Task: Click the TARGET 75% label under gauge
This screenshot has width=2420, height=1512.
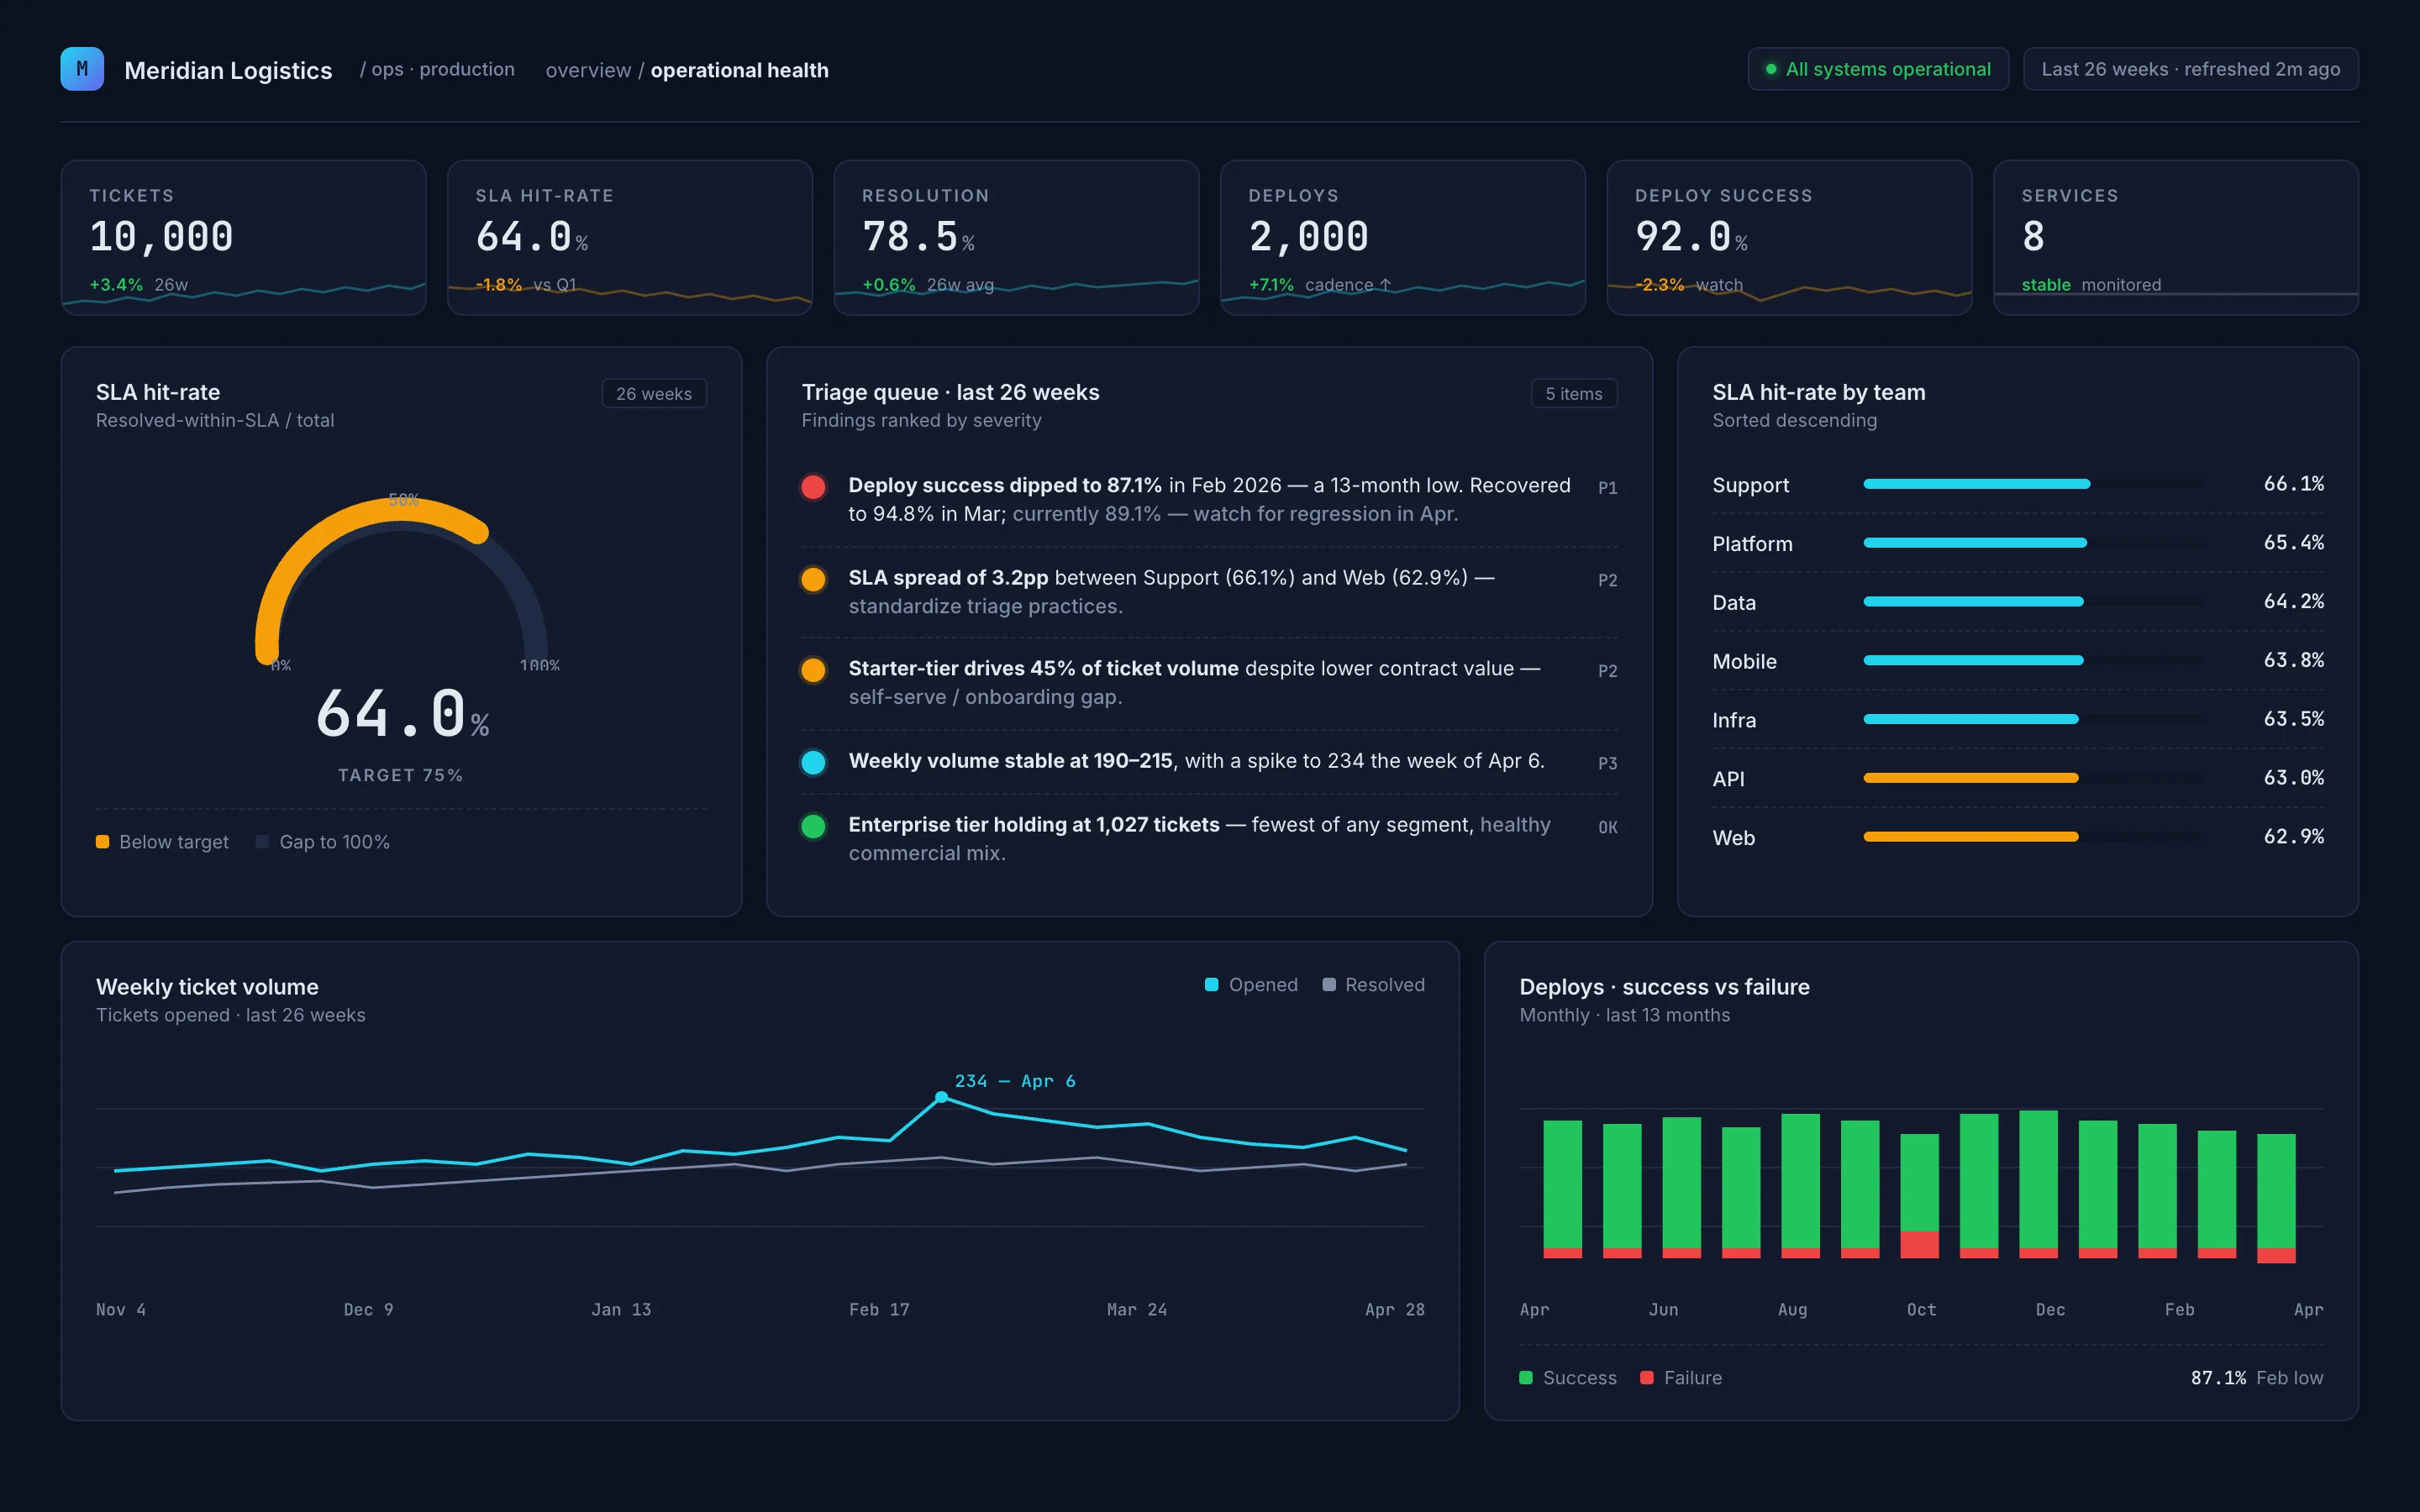Action: point(400,776)
